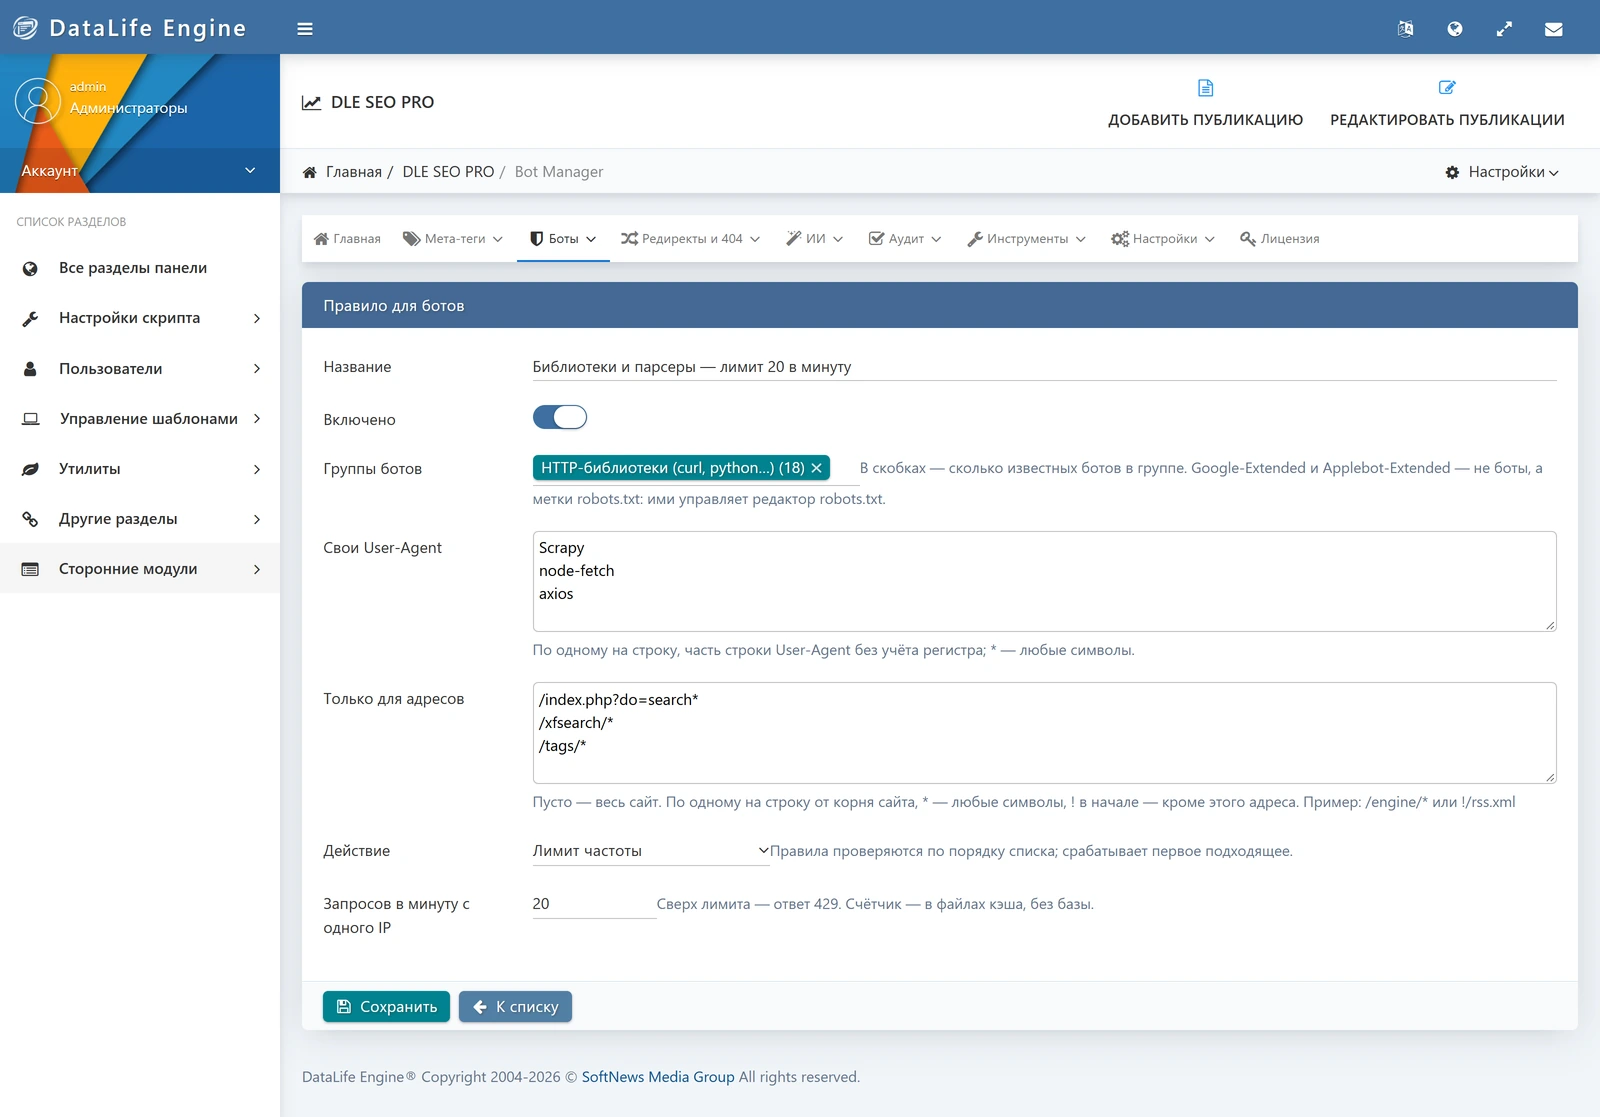Screen dimensions: 1600x1117
Task: Click into the Только для адресов textarea
Action: 1044,733
